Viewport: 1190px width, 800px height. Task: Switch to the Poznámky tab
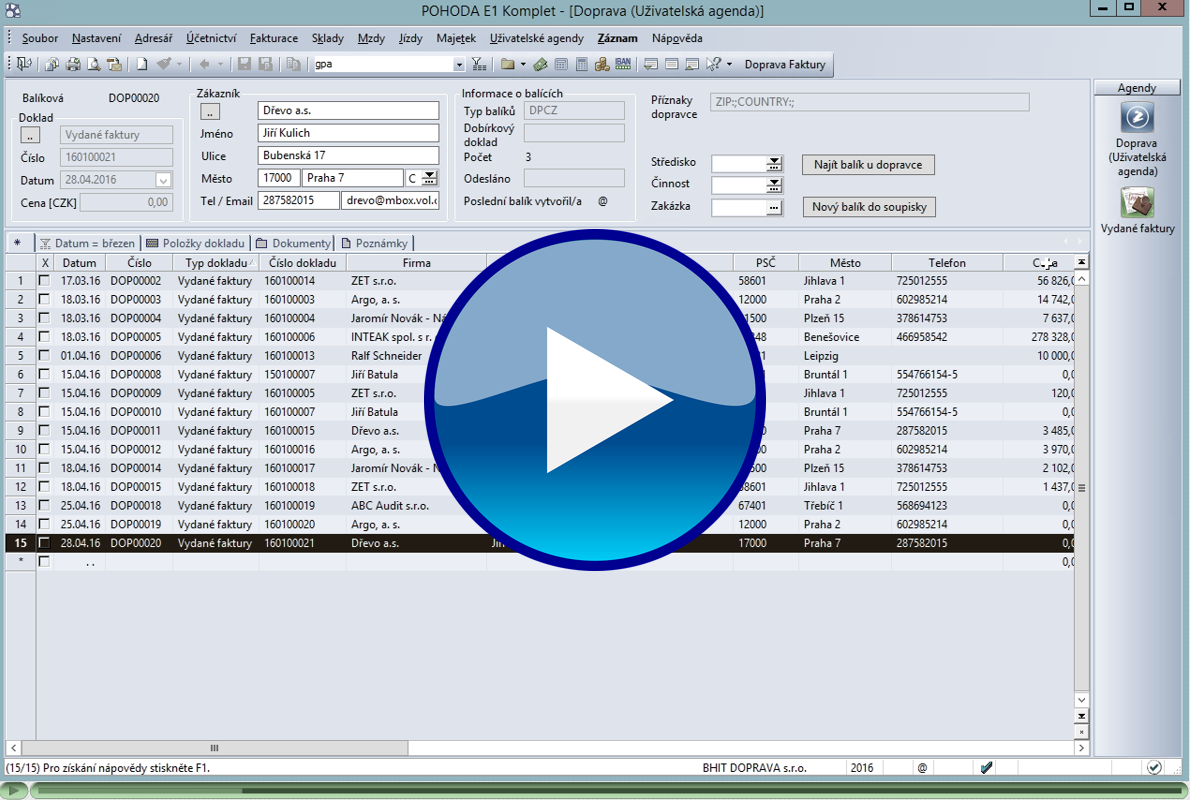click(x=374, y=243)
